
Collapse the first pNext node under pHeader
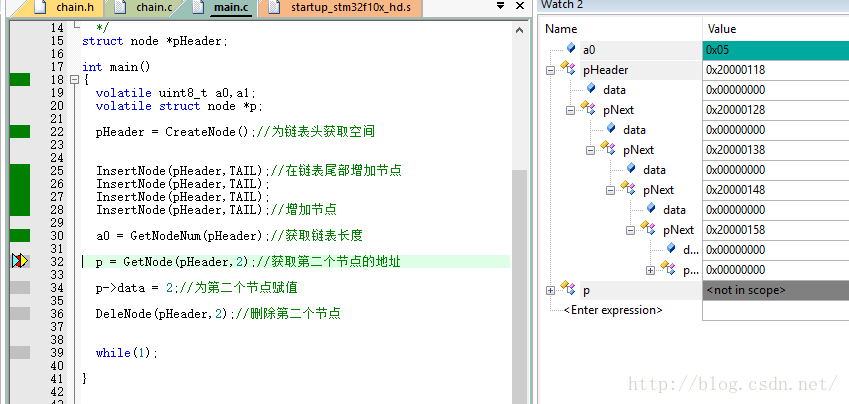pos(571,110)
